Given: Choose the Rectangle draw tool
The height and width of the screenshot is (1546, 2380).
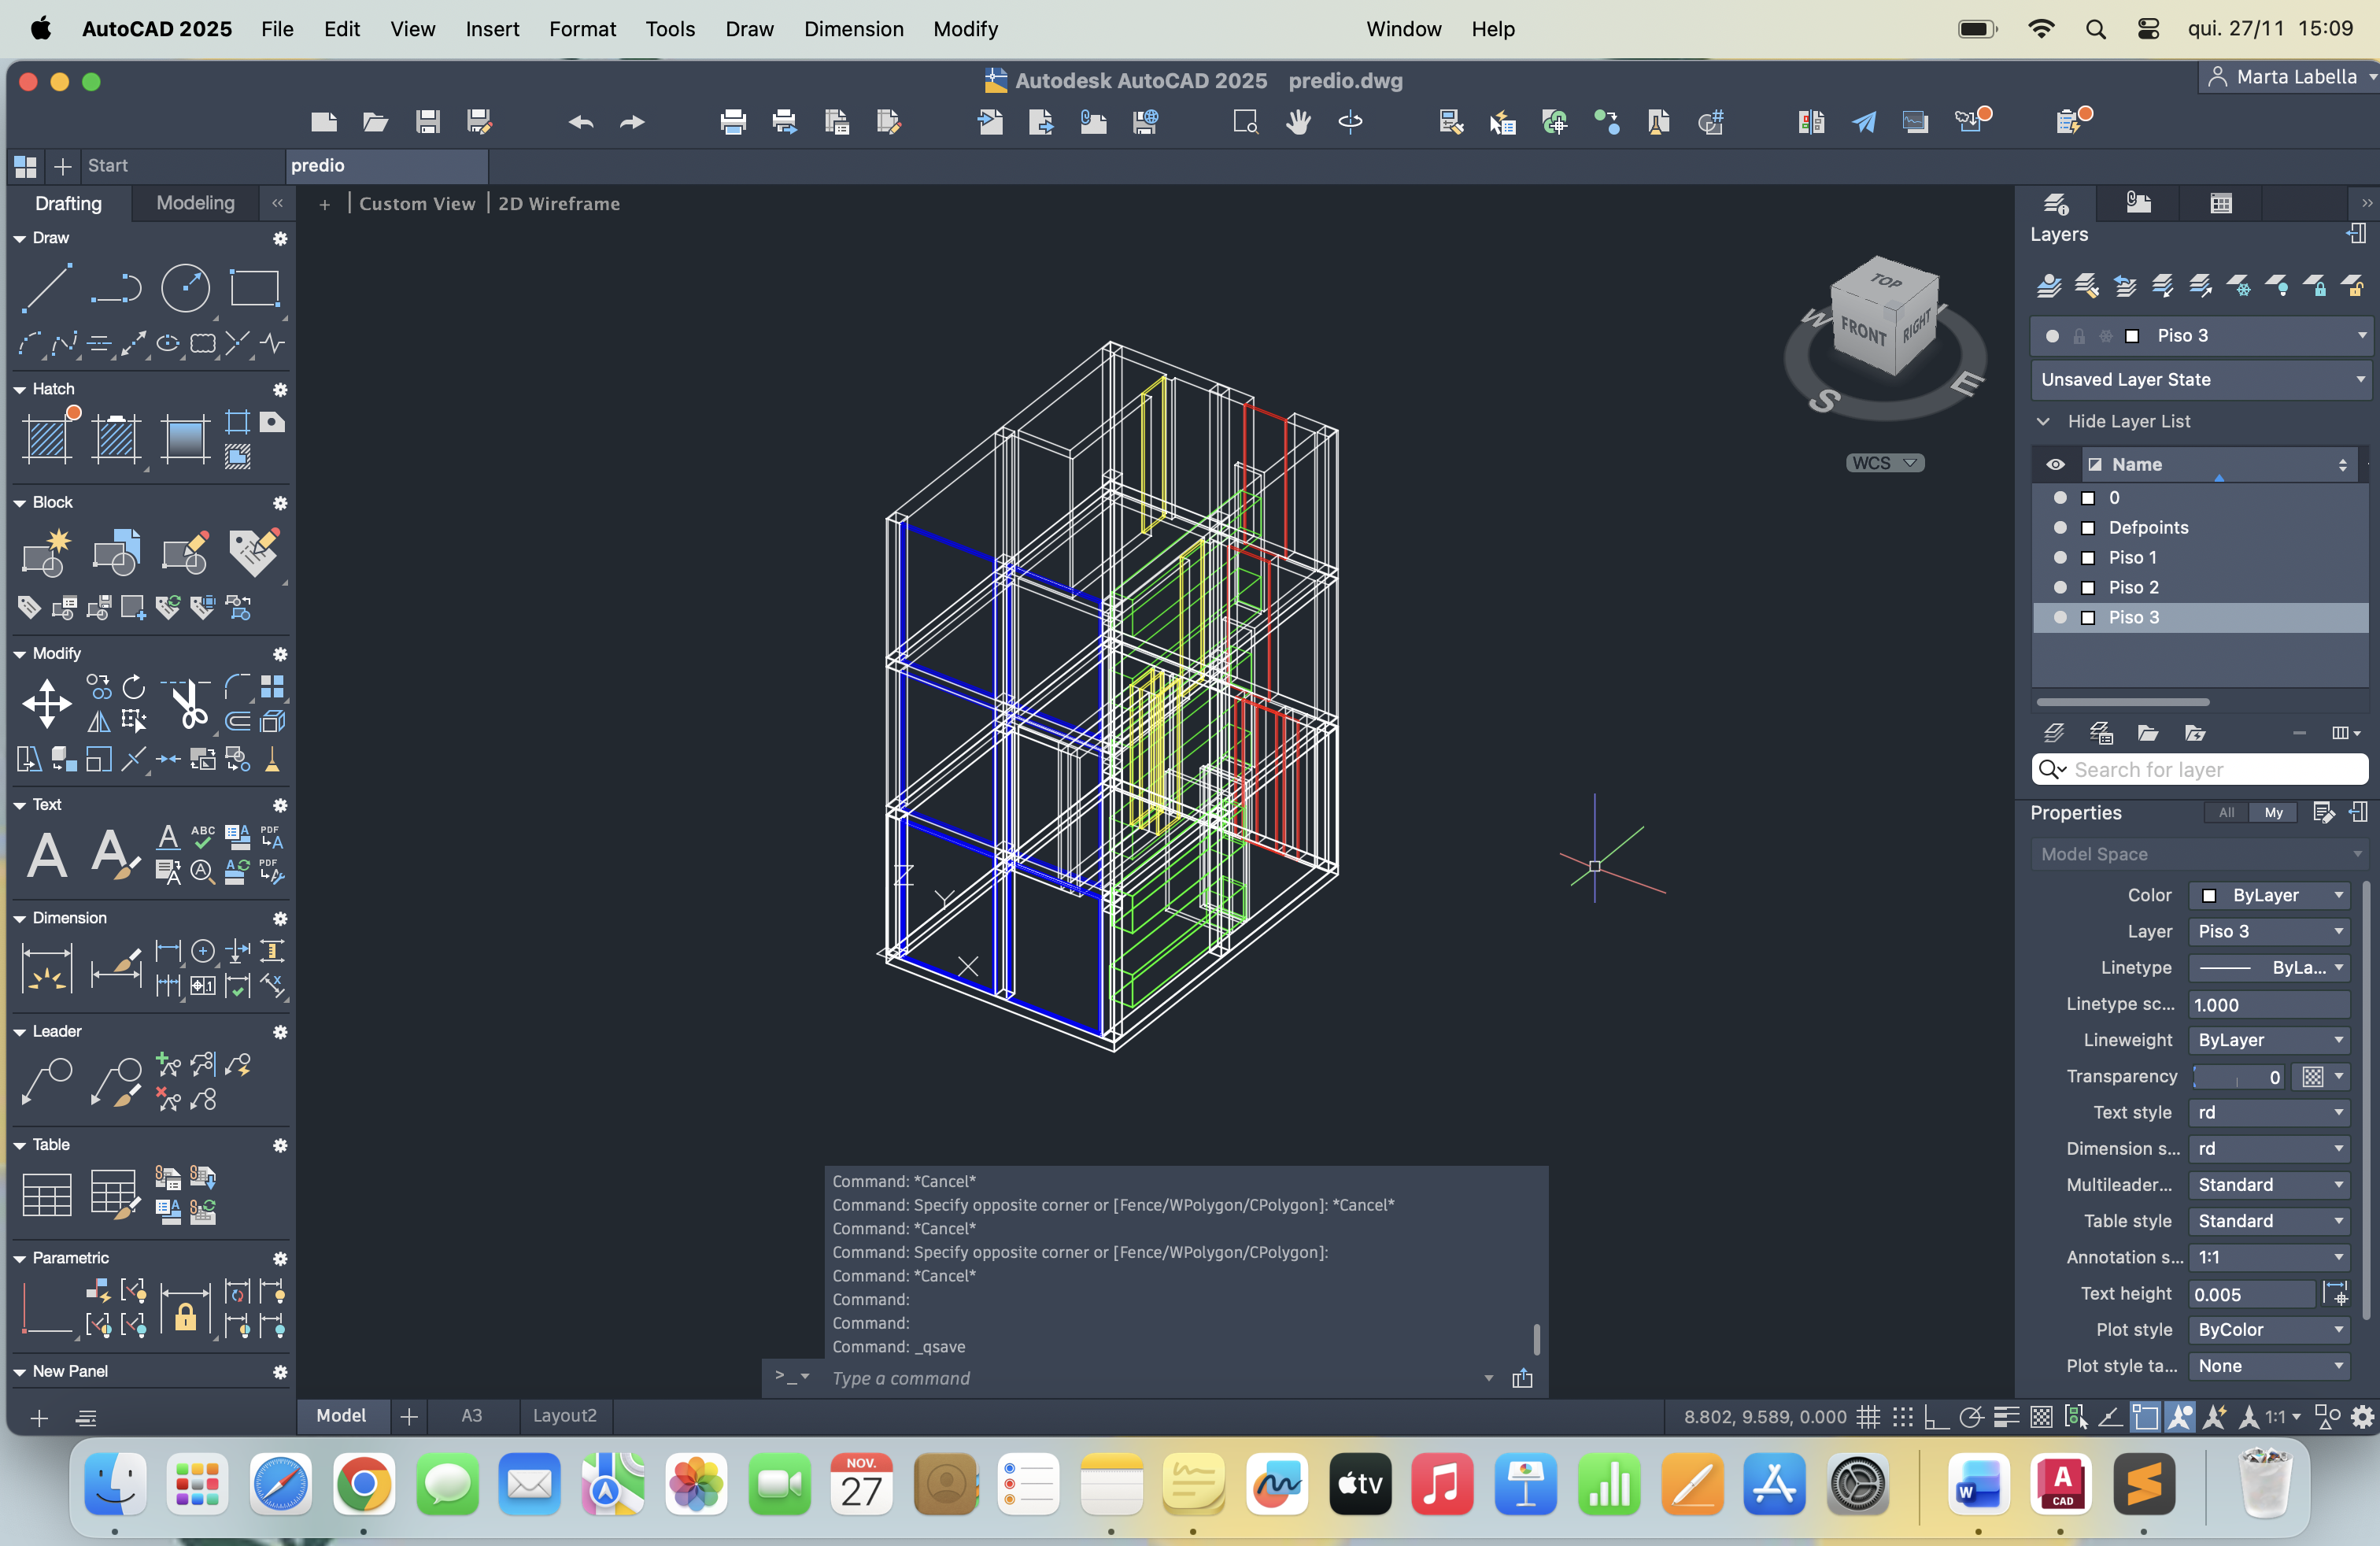Looking at the screenshot, I should coord(254,288).
